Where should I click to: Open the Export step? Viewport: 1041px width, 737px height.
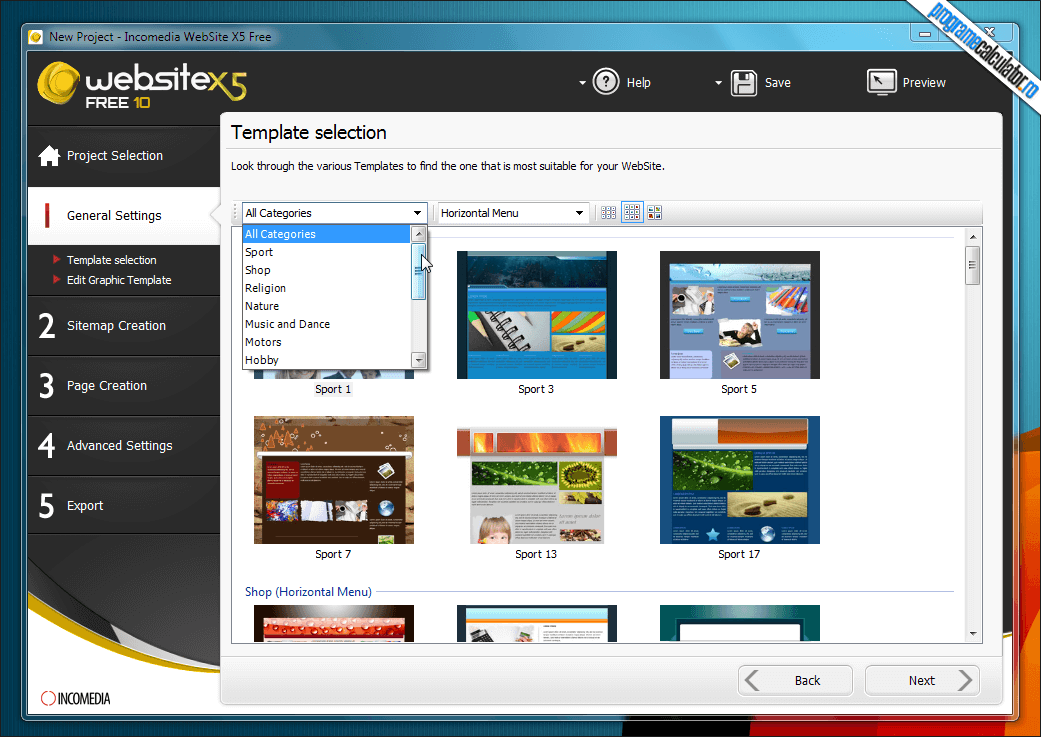click(x=124, y=505)
